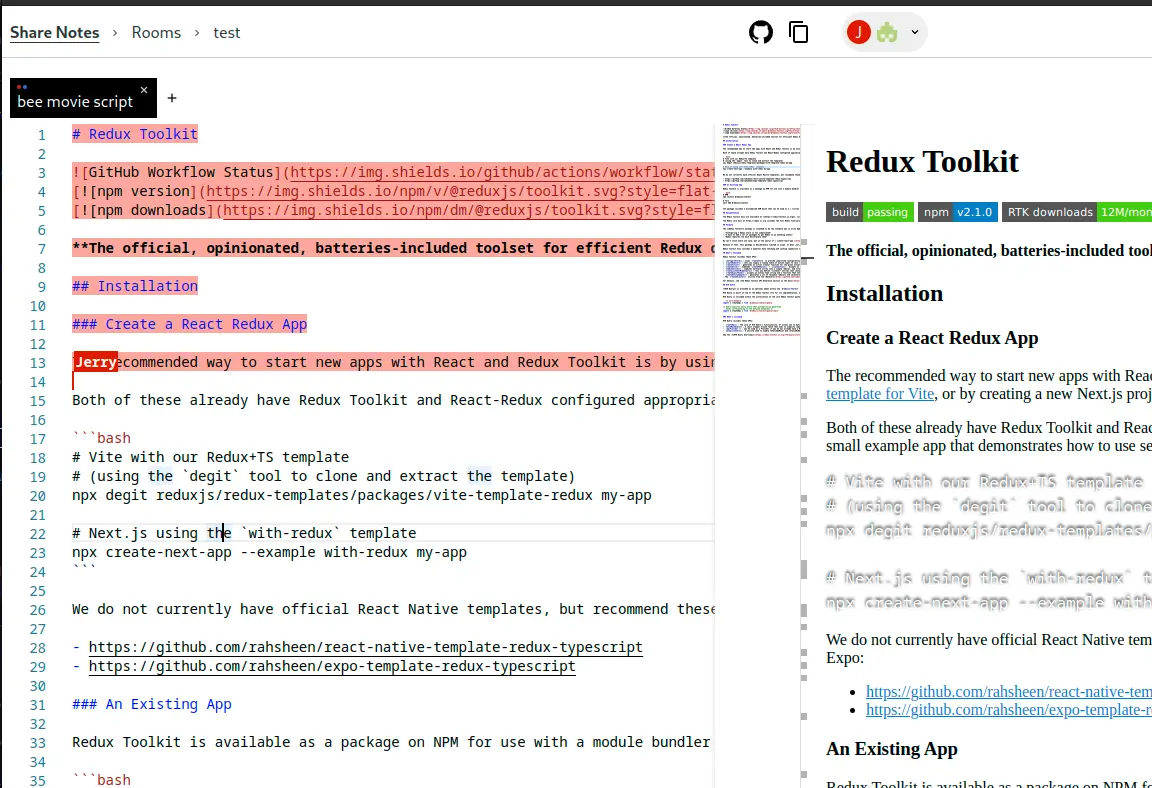This screenshot has height=788, width=1152.
Task: Open a new note tab with the plus
Action: click(x=171, y=98)
